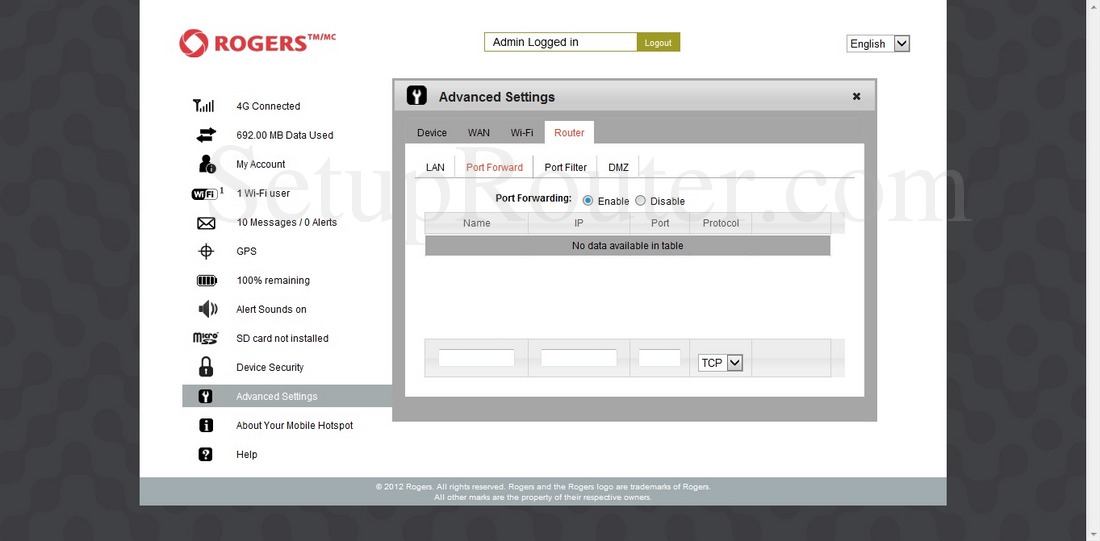The image size is (1100, 541).
Task: Open the Alert Sounds on link
Action: pos(271,309)
